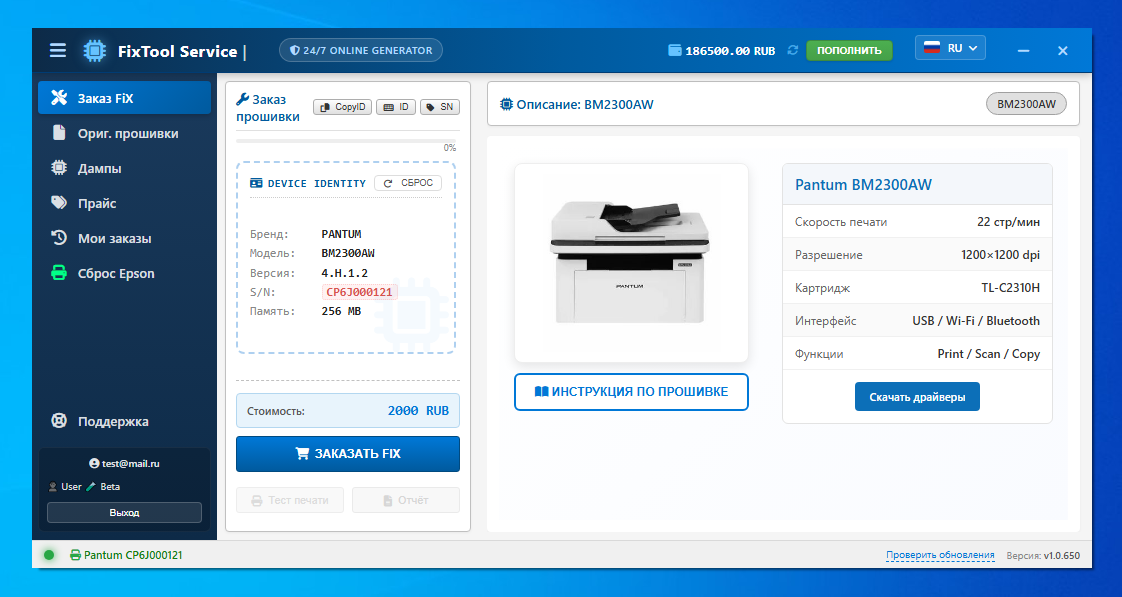
Task: Click the wrench icon beside Заказ прошивки
Action: click(243, 100)
